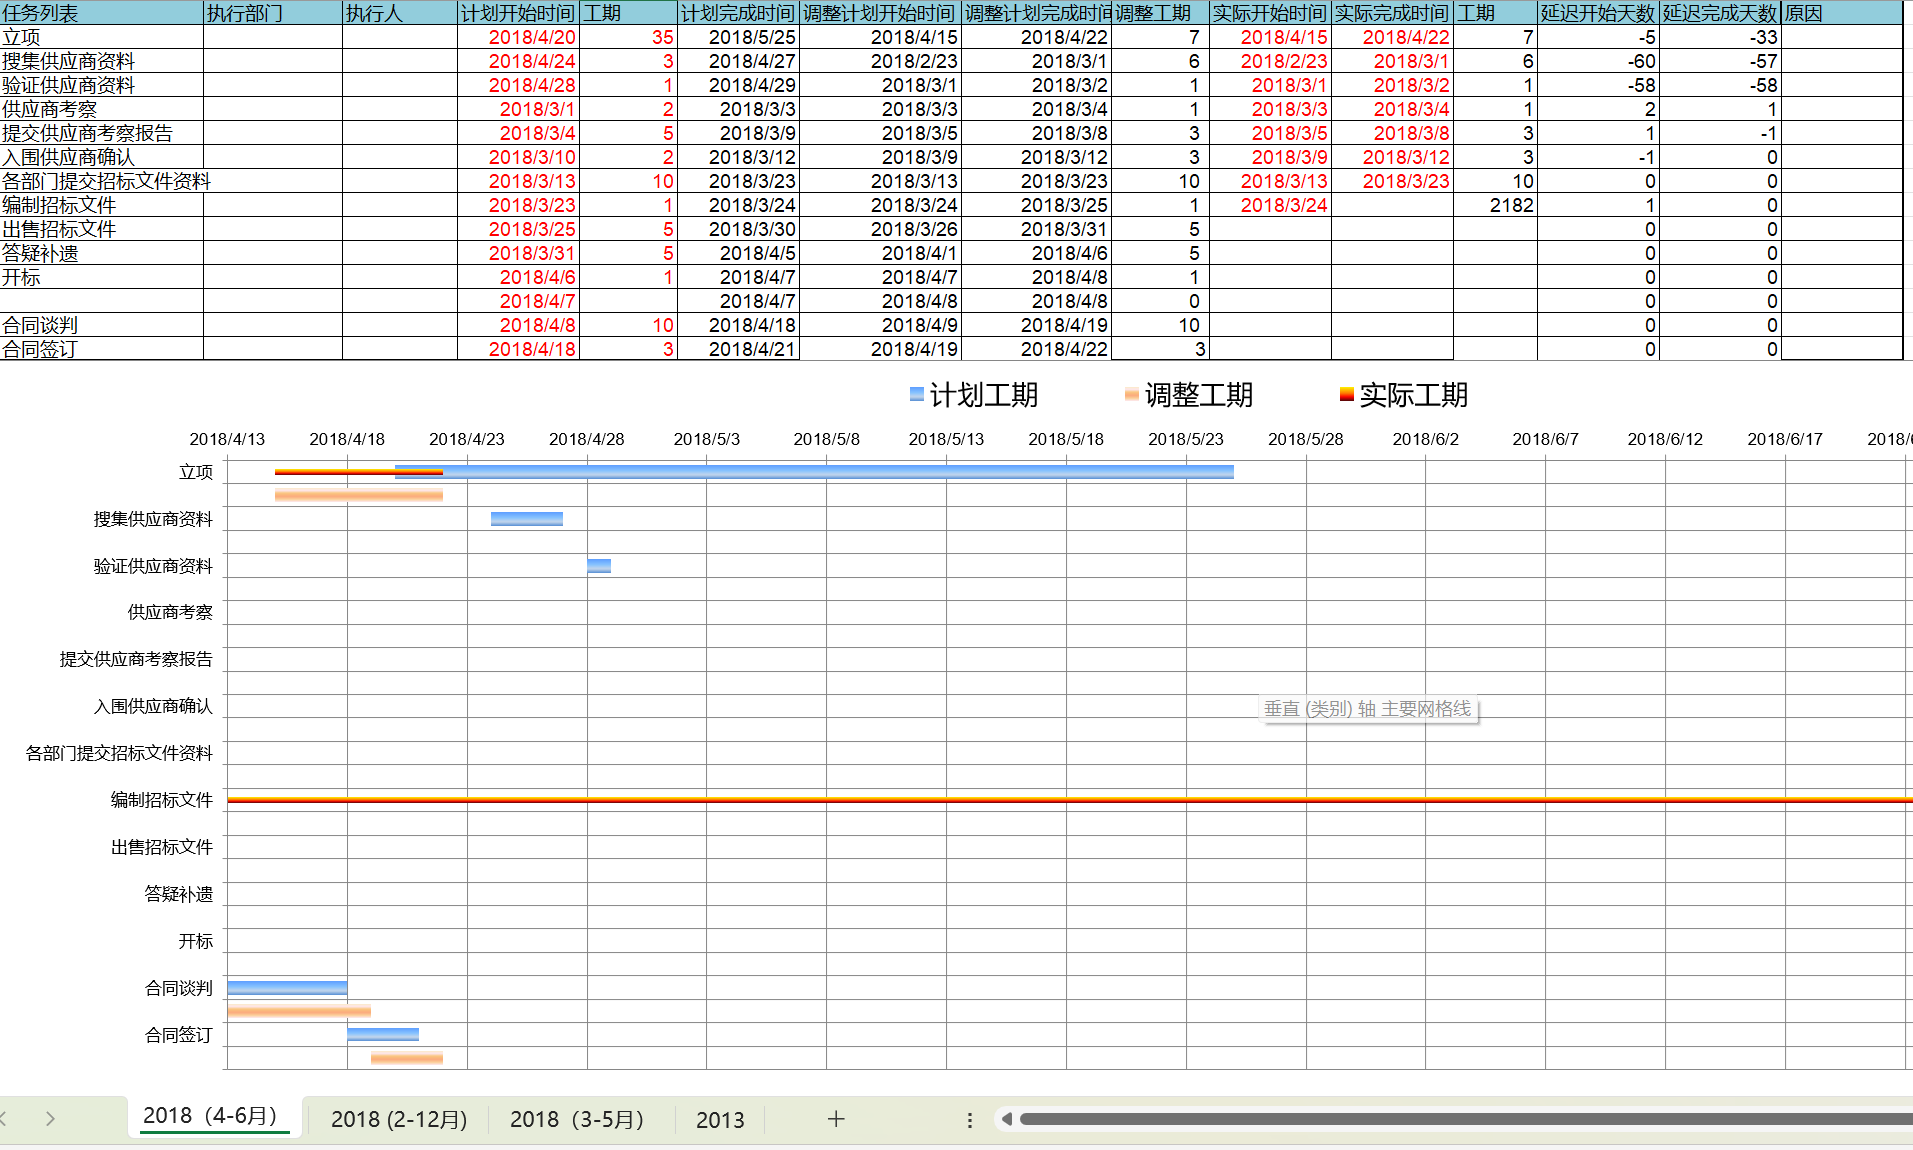The height and width of the screenshot is (1150, 1913).
Task: Click the 垂直 (类别) 轴 主要网格线 tooltip
Action: point(1368,709)
